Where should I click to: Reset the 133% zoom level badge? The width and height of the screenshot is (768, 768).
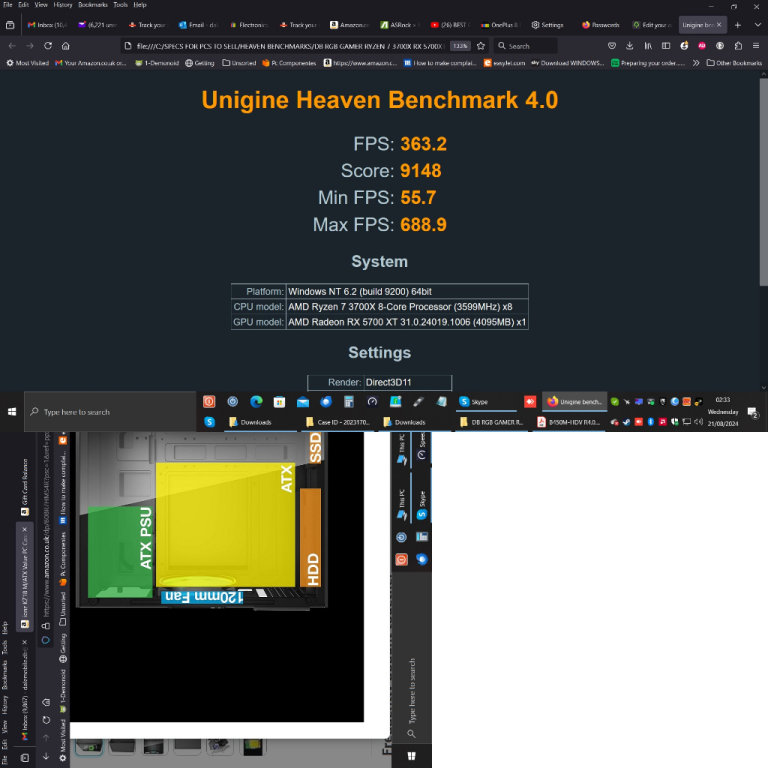(460, 46)
